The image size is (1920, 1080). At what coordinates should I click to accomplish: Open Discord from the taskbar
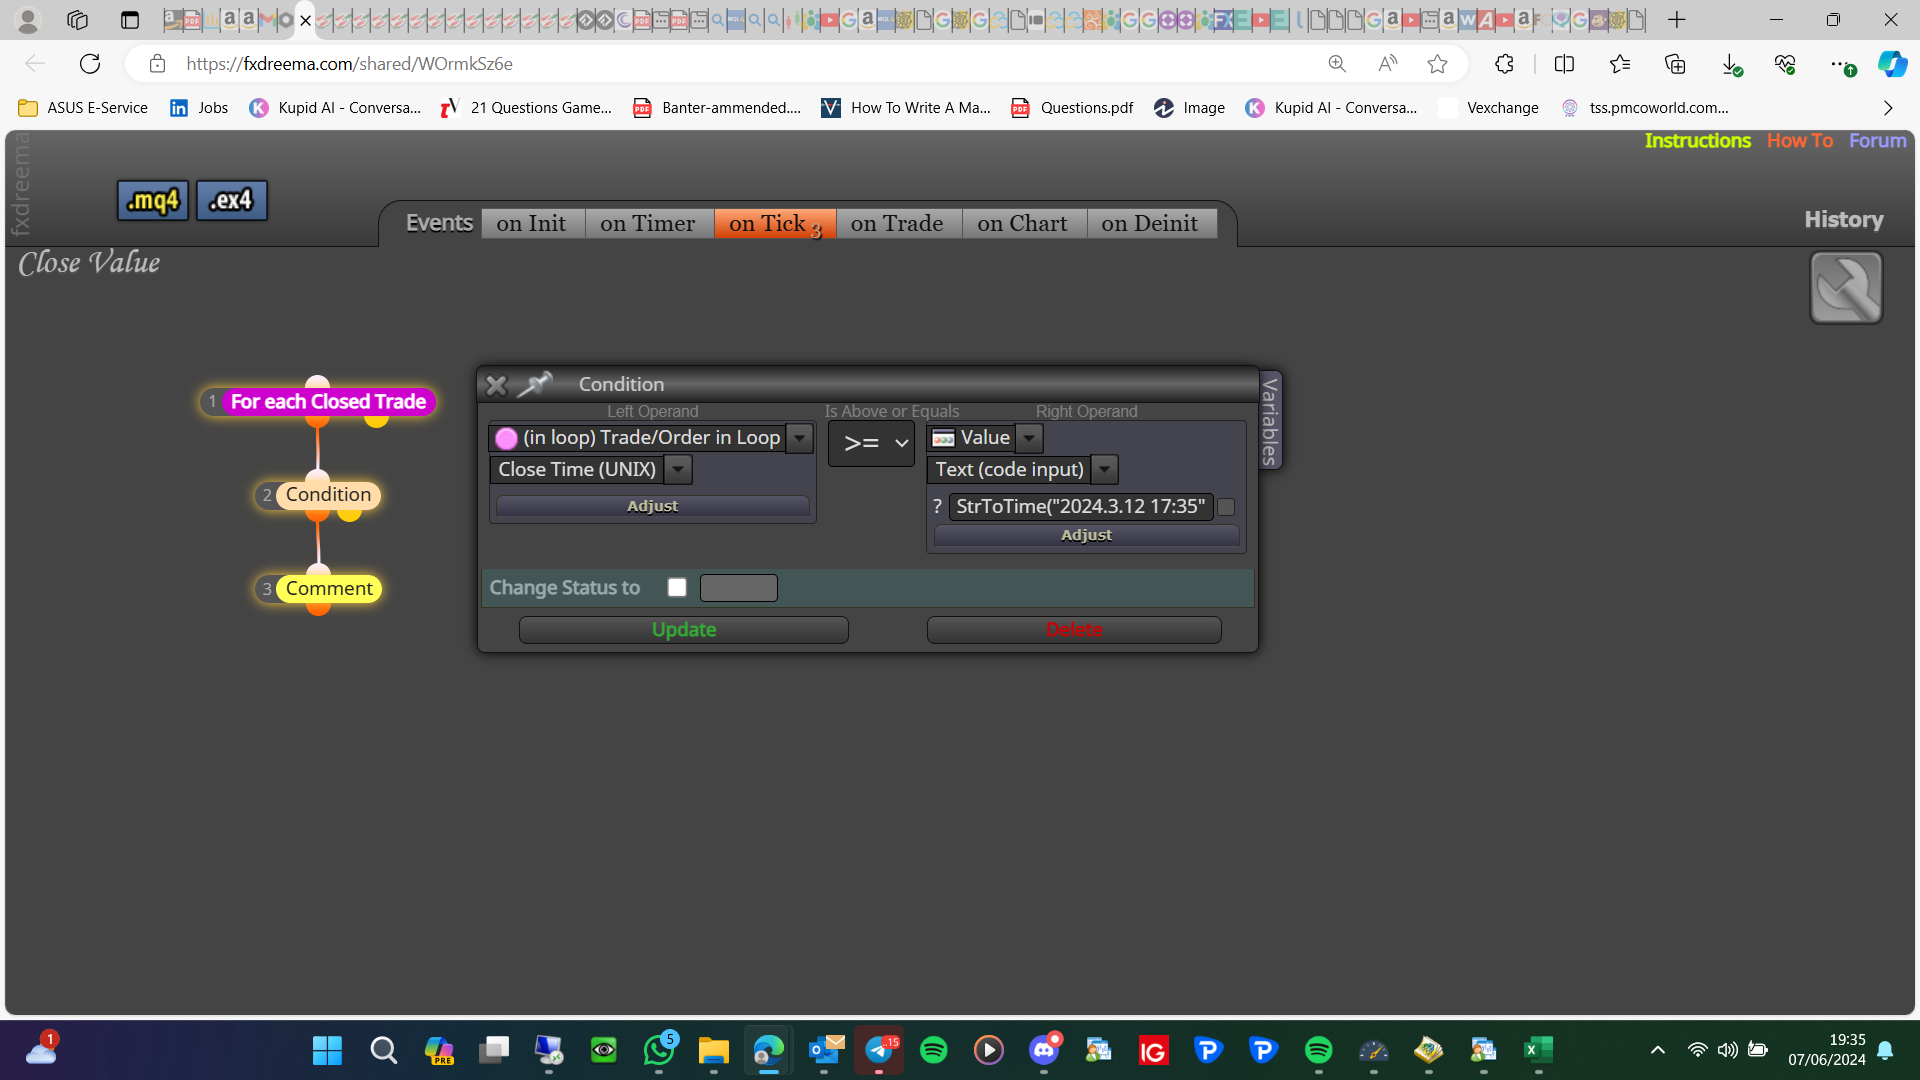click(1044, 1050)
